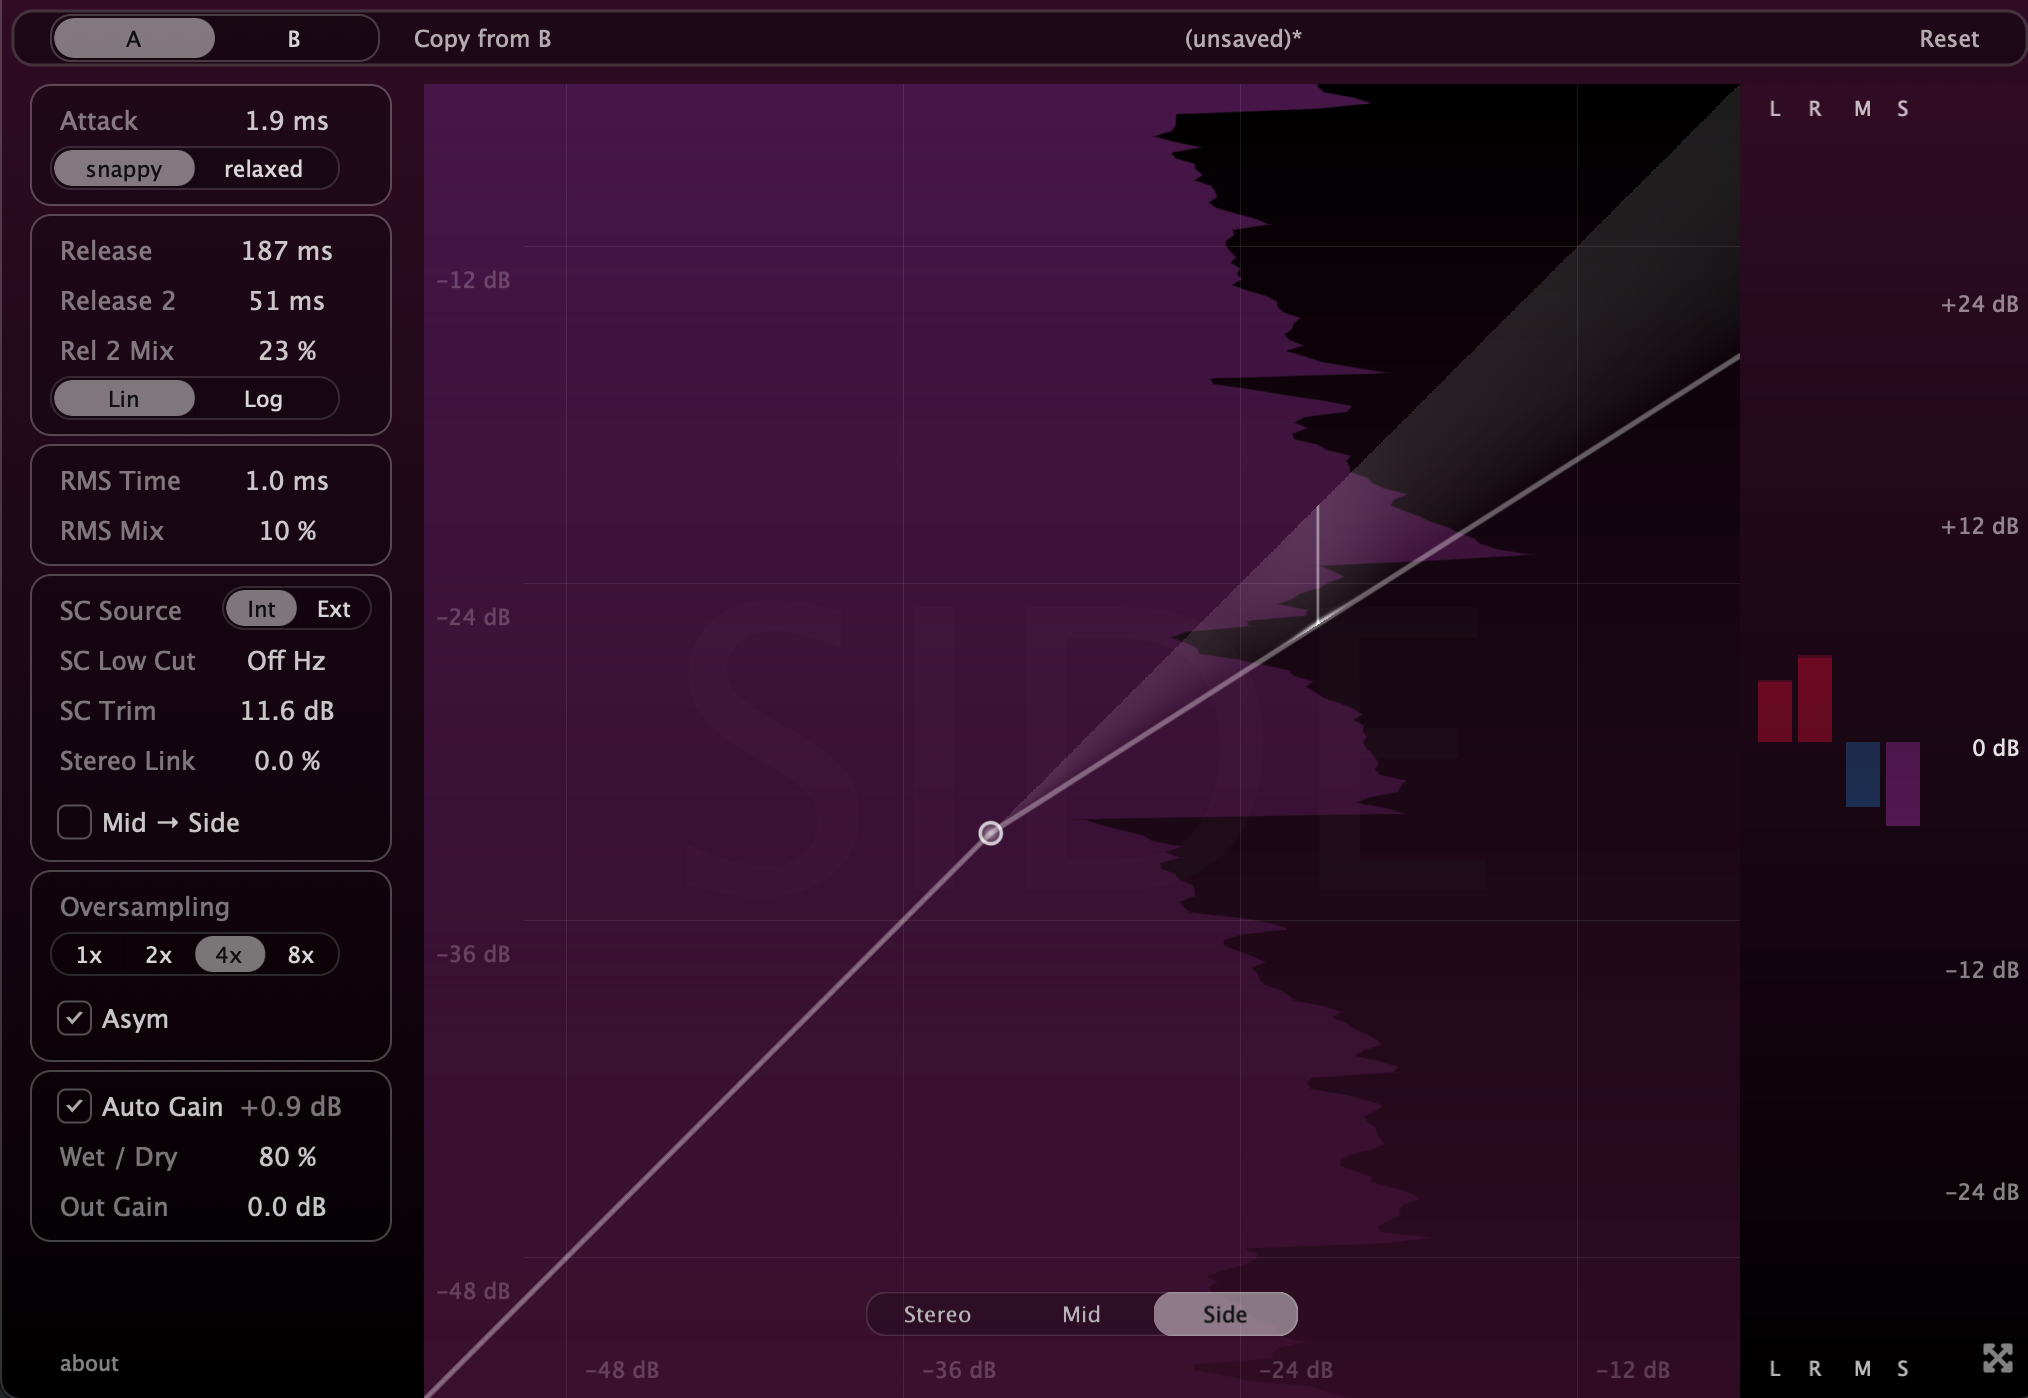Select 2x oversampling
Image resolution: width=2028 pixels, height=1398 pixels.
[159, 955]
